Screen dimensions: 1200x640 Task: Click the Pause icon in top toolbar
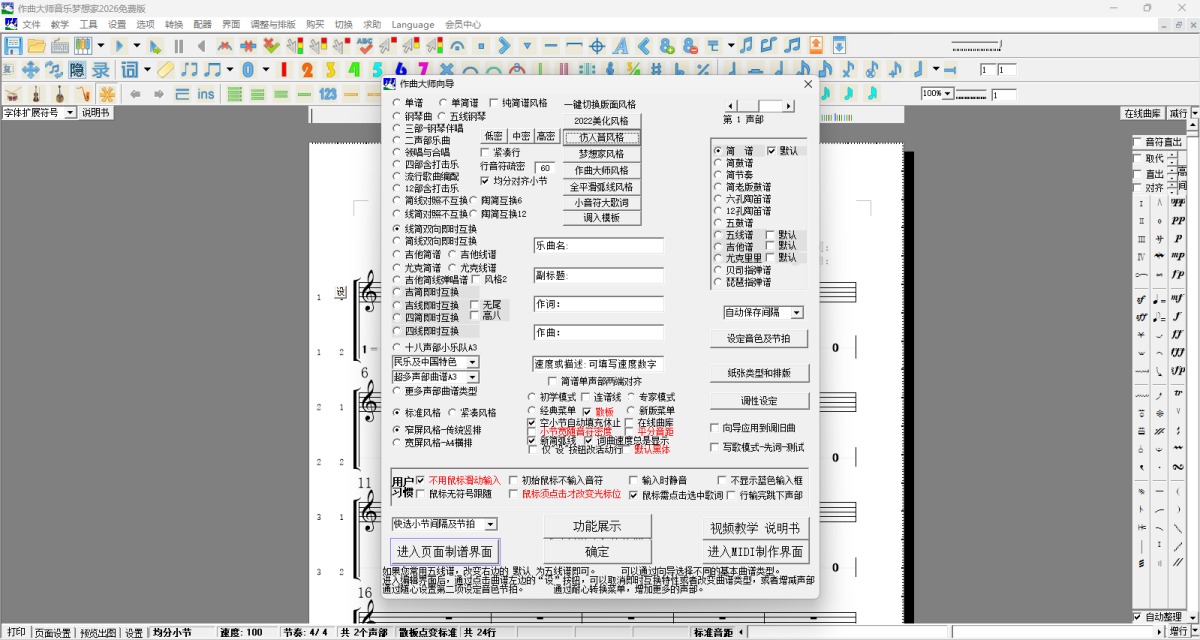[x=179, y=46]
